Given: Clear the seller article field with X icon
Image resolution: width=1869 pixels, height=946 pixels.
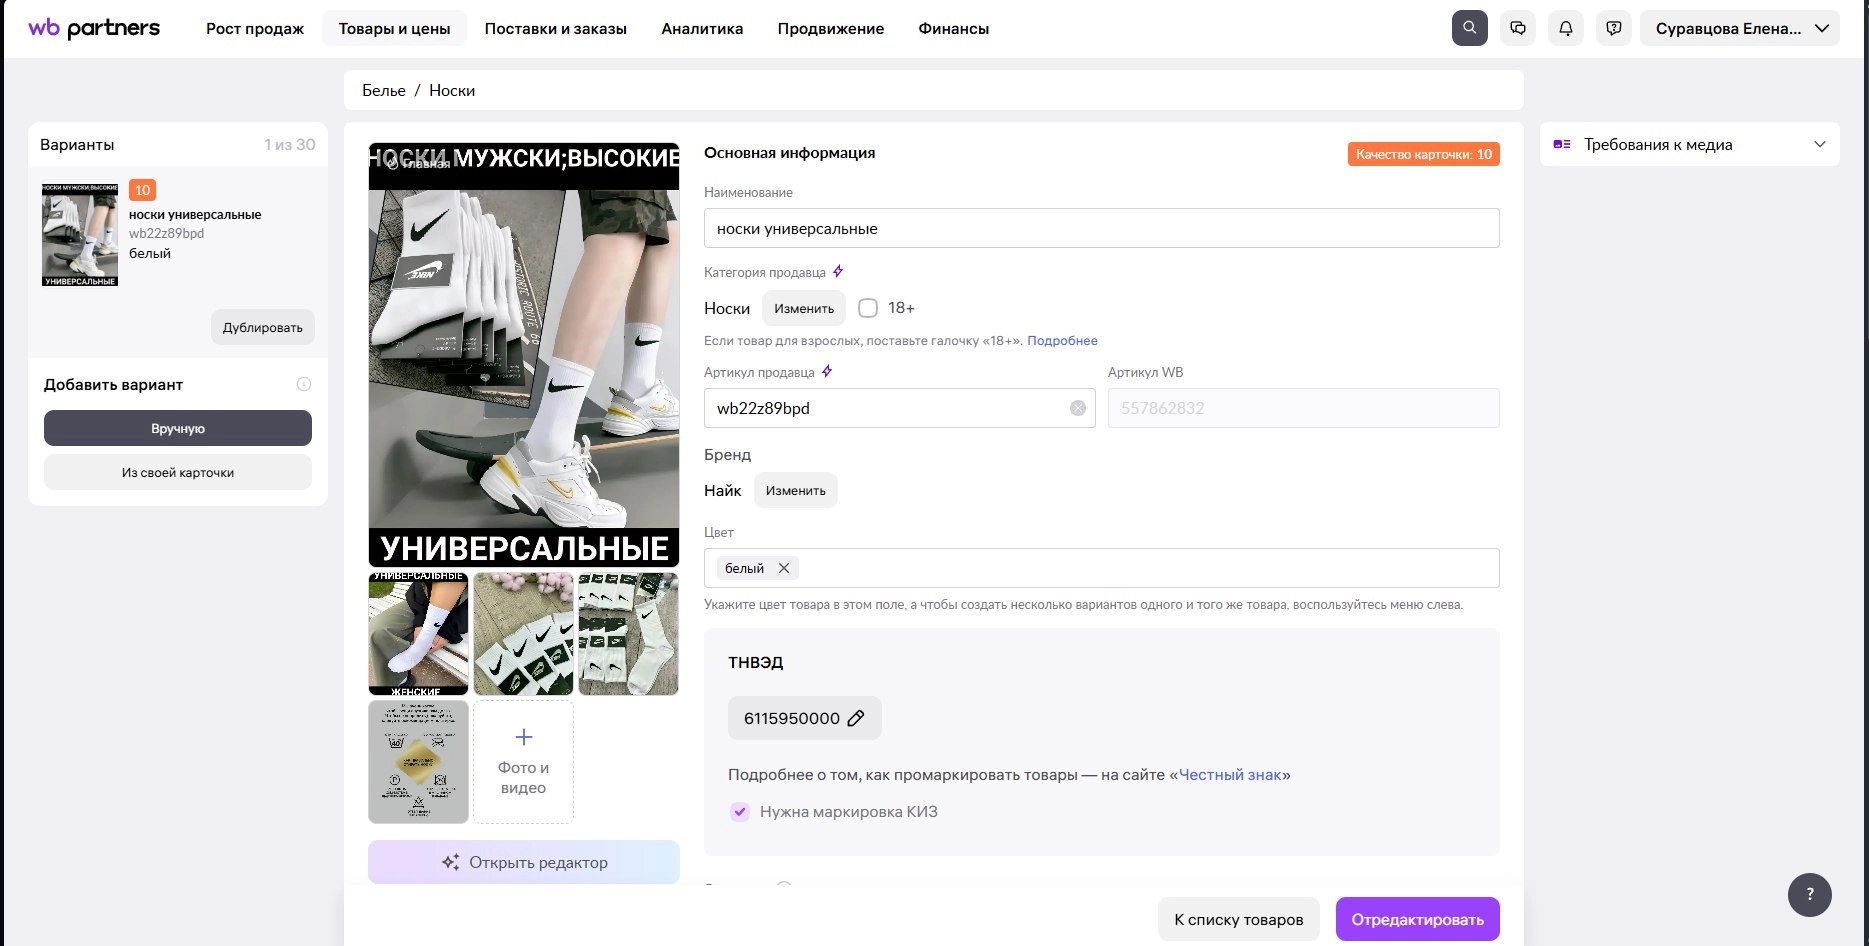Looking at the screenshot, I should click(x=1077, y=408).
